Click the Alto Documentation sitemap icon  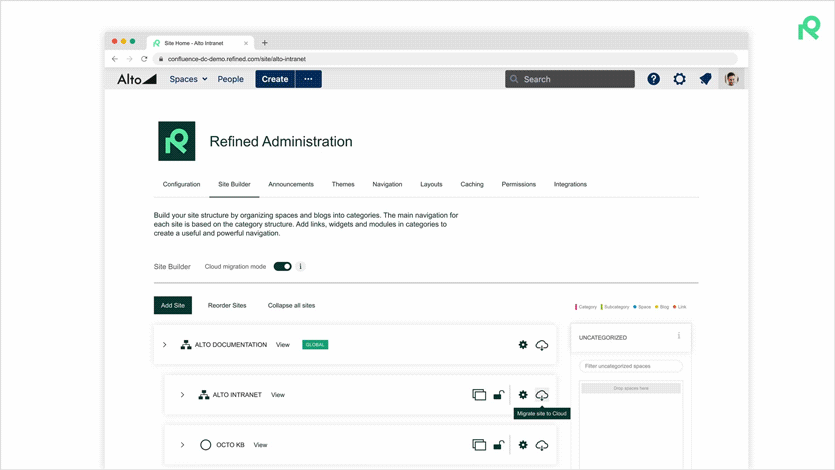point(186,345)
